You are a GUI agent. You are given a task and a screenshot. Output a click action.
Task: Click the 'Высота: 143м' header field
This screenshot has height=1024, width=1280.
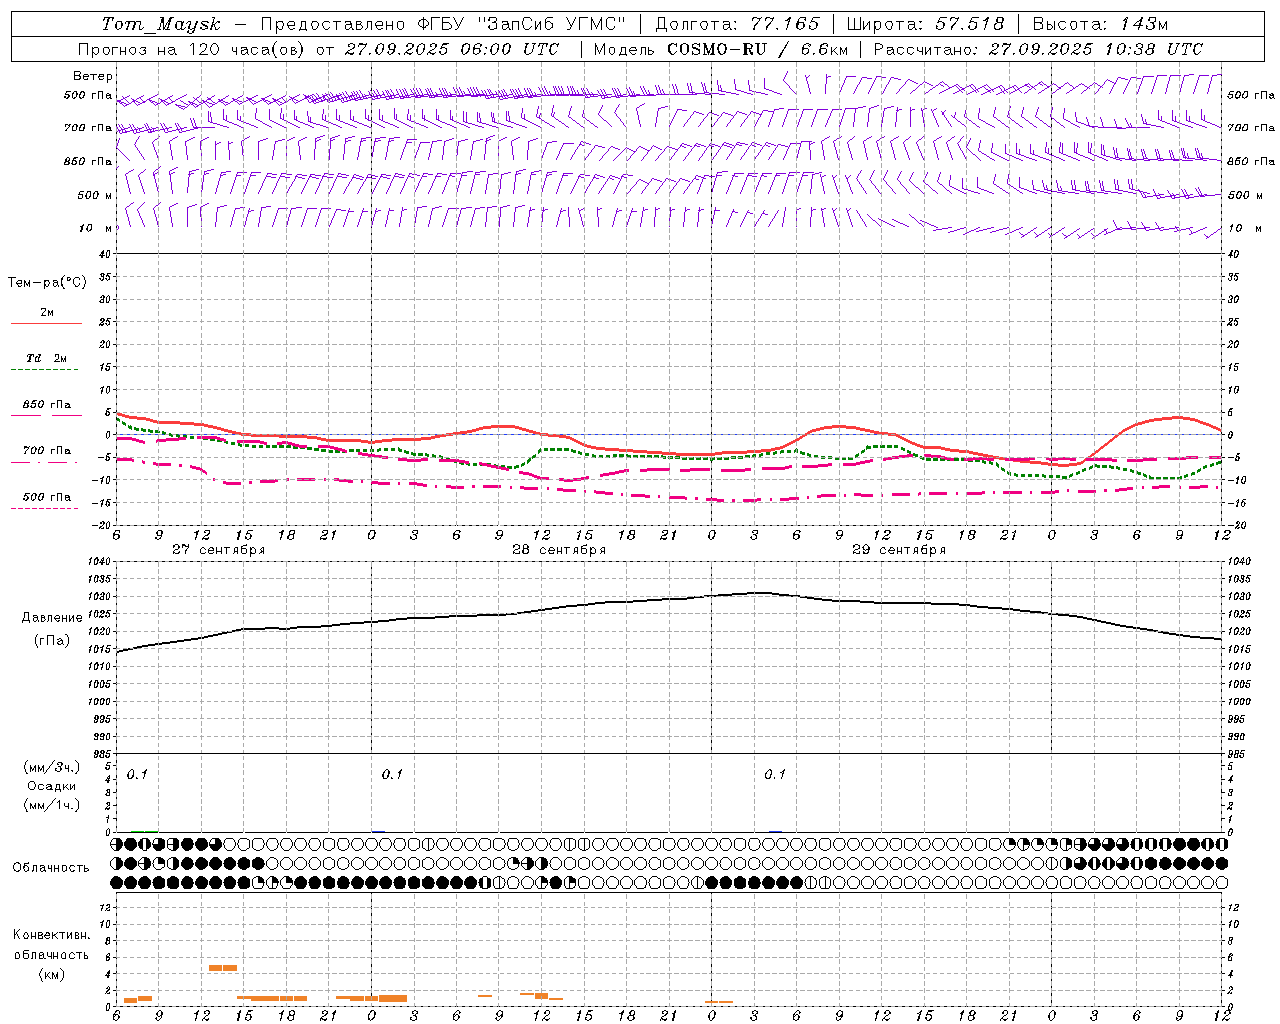coord(1101,24)
